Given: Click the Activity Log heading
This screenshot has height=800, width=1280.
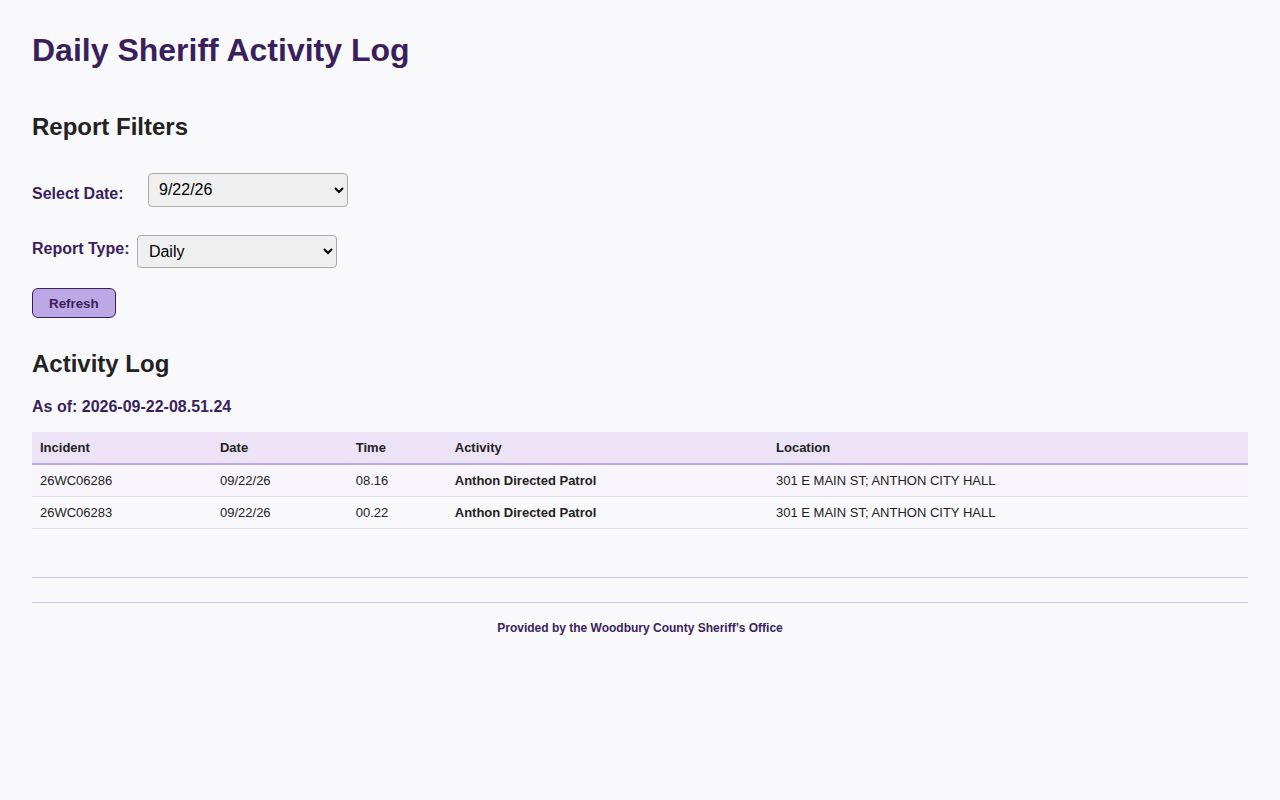Looking at the screenshot, I should pyautogui.click(x=100, y=364).
